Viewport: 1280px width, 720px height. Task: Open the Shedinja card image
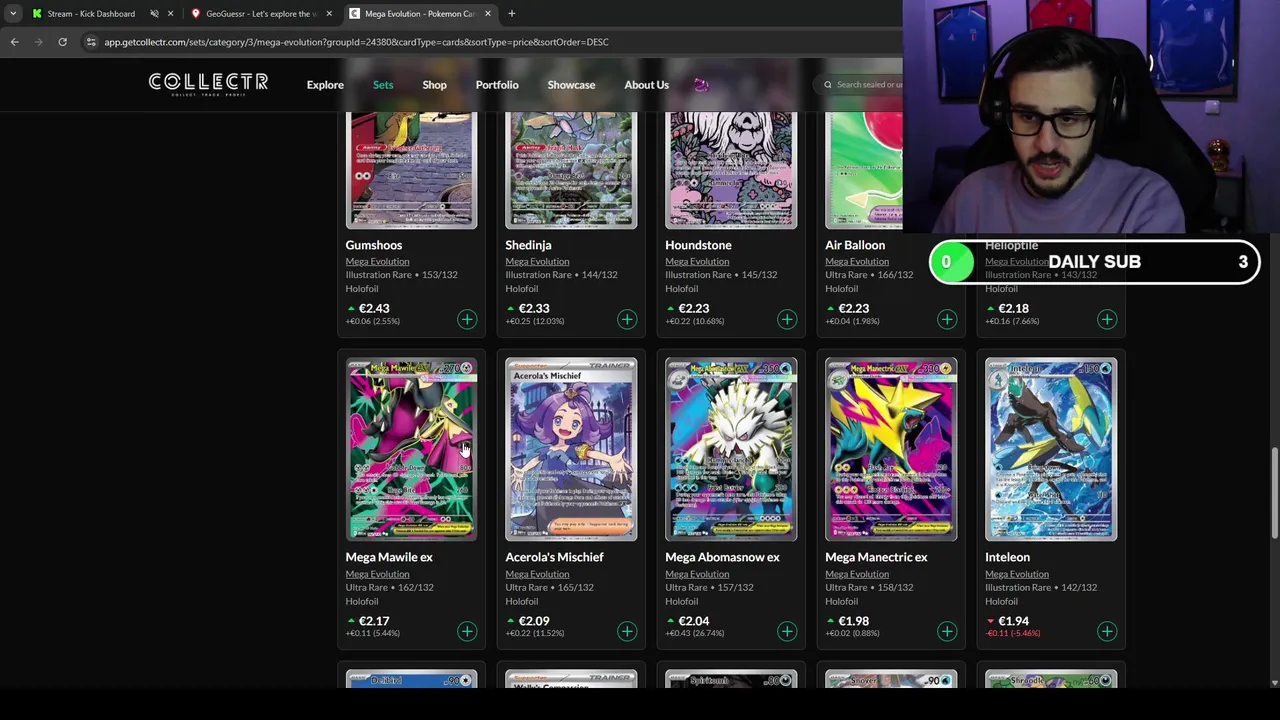coord(571,170)
